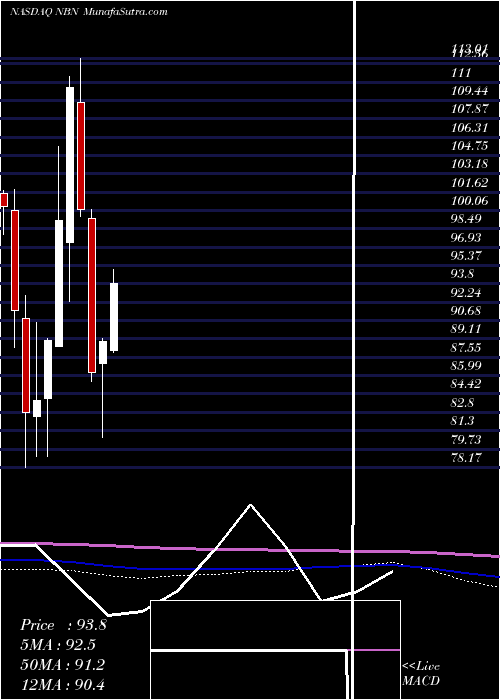Select the '12MA : 90.4' readout

[62, 684]
